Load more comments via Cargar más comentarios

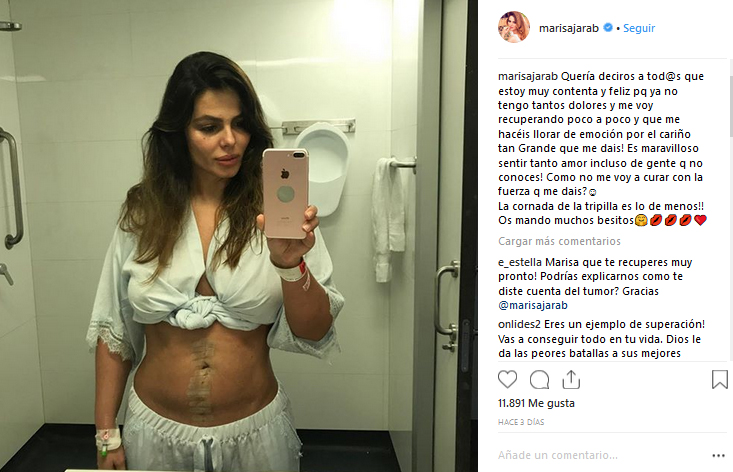click(x=559, y=241)
